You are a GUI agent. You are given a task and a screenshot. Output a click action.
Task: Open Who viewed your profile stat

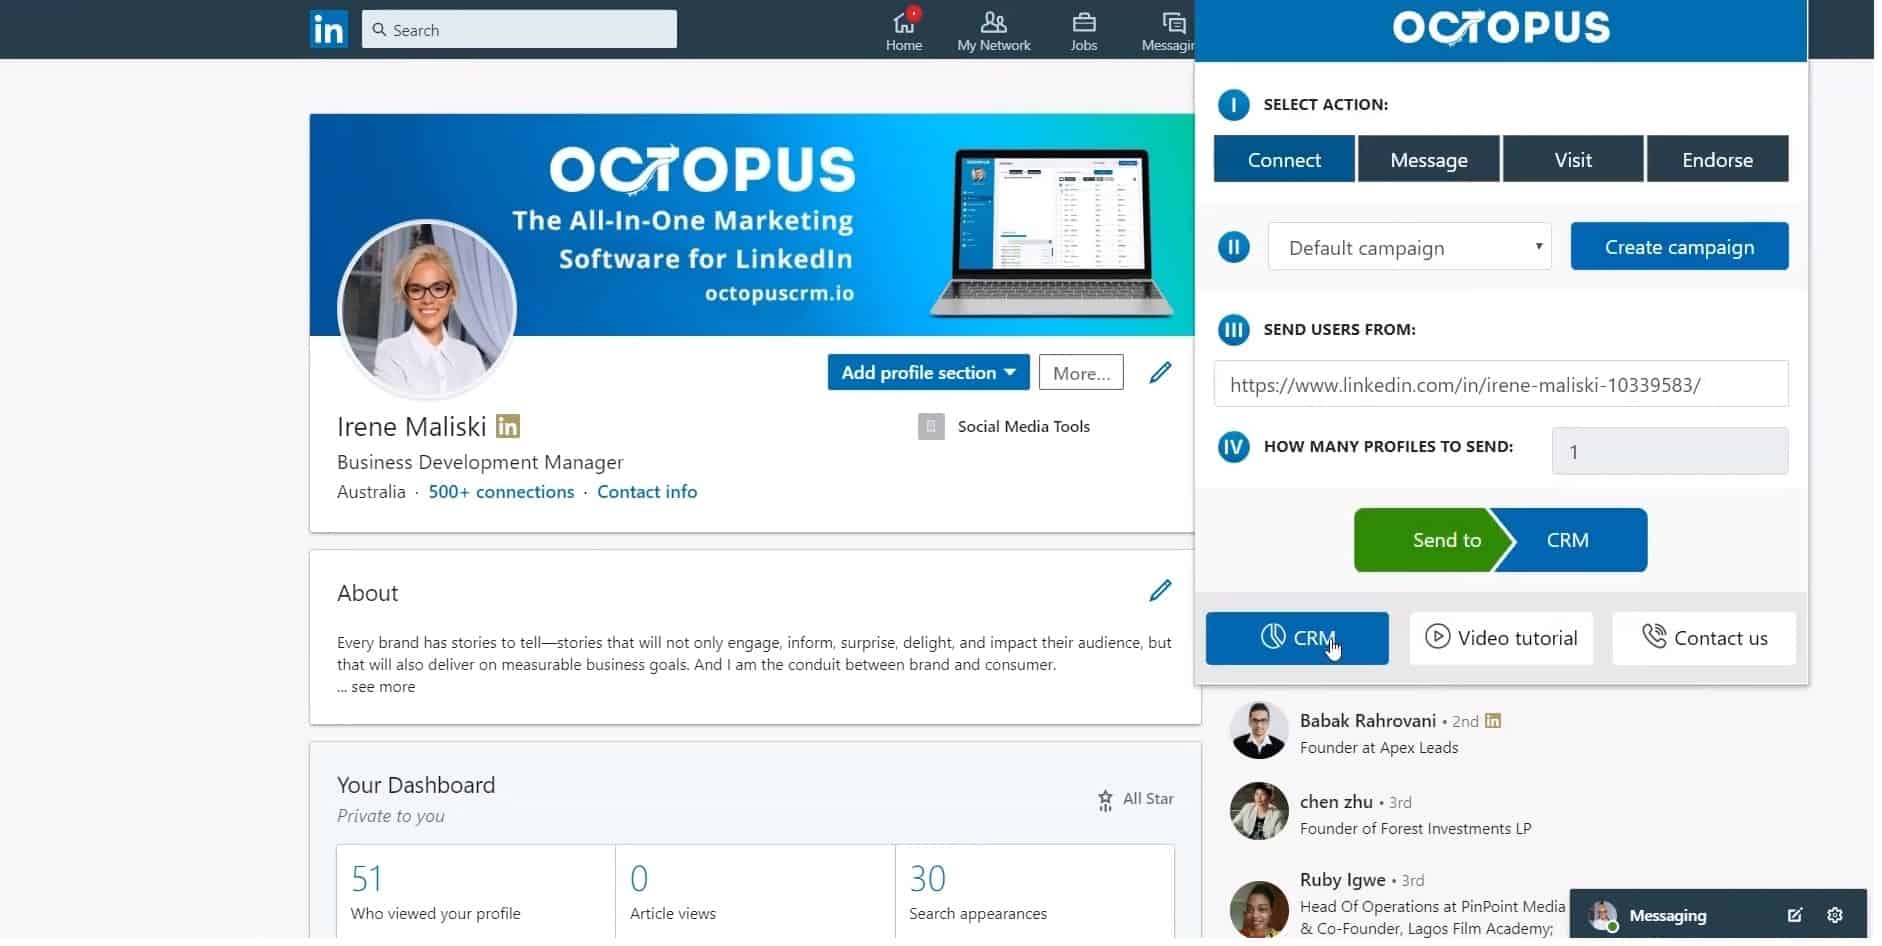[476, 893]
